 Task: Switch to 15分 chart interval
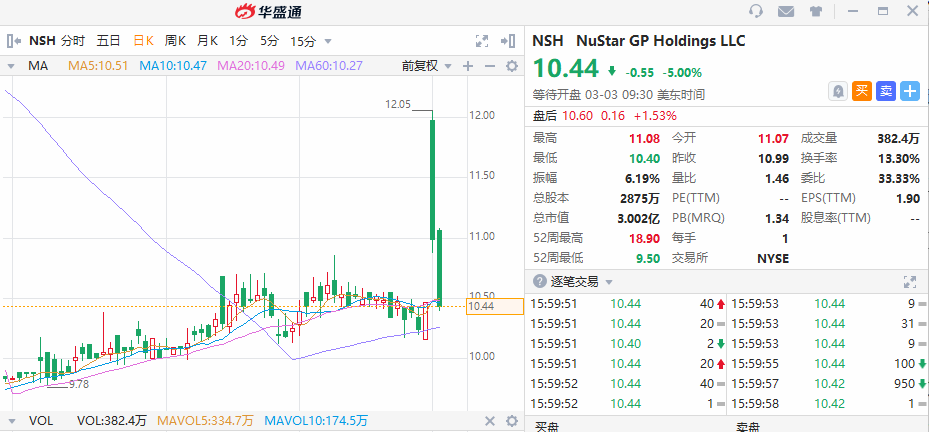point(303,41)
